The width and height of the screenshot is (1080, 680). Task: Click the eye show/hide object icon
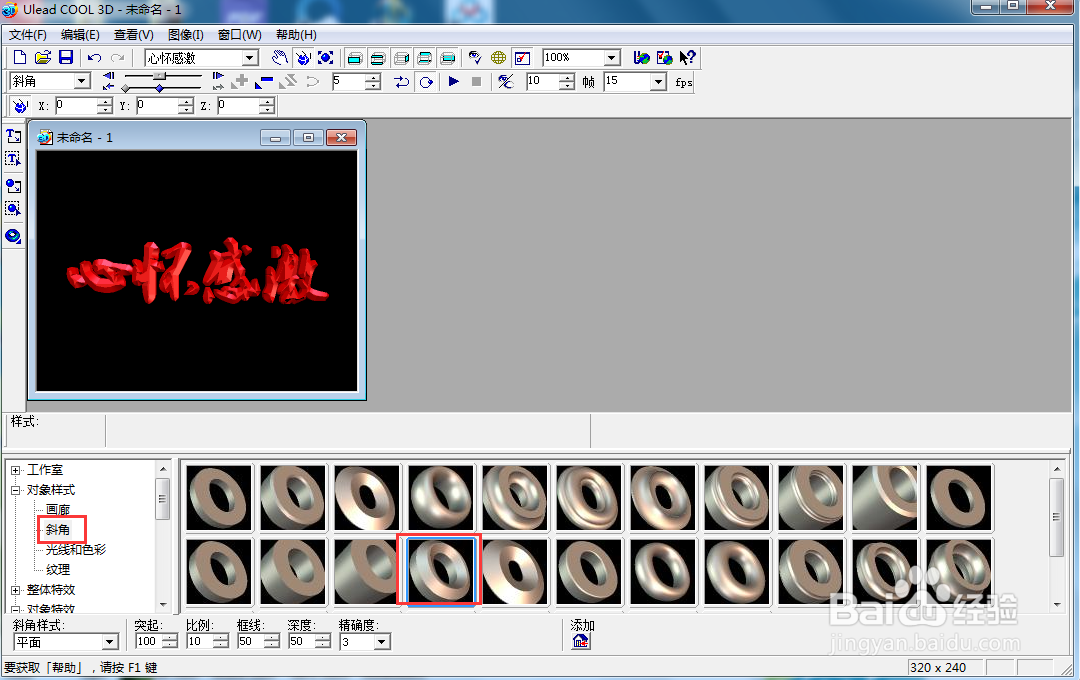[x=475, y=58]
